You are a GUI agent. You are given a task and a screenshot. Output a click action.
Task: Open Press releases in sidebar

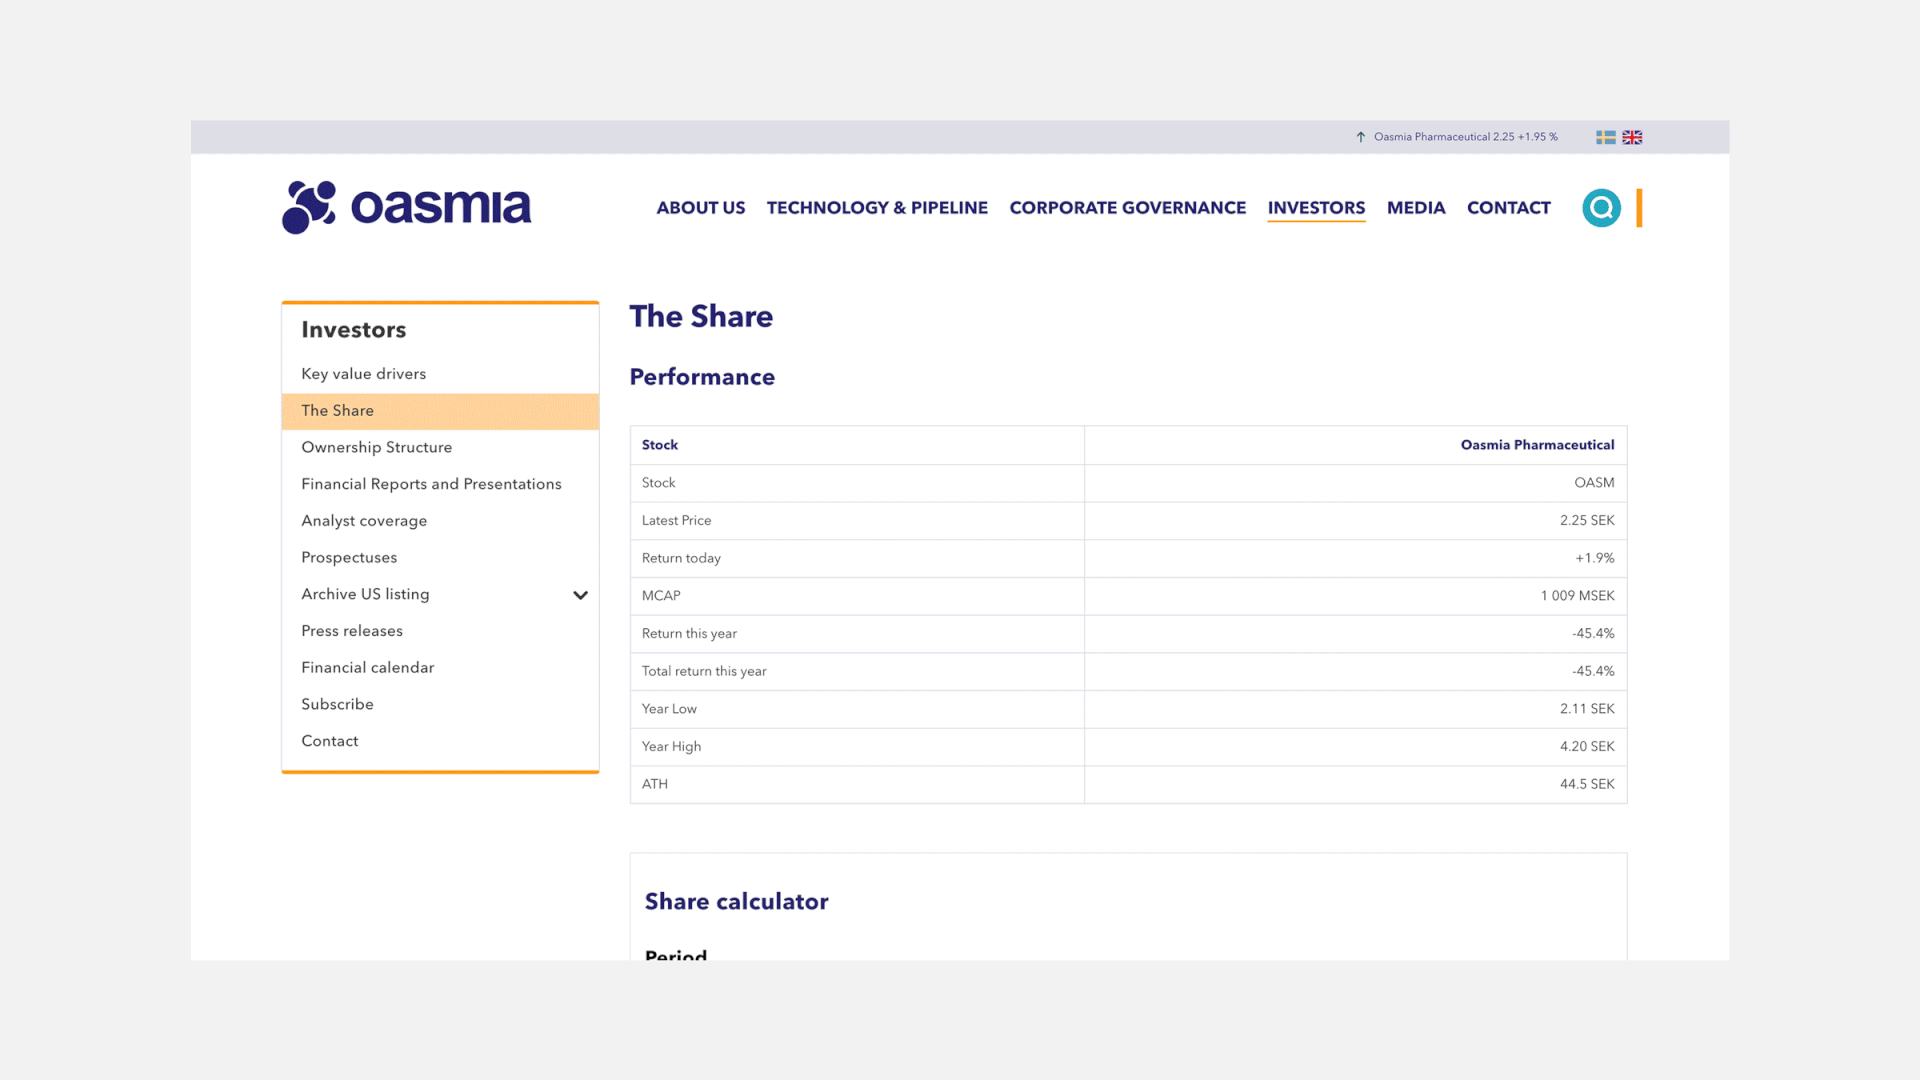click(352, 631)
